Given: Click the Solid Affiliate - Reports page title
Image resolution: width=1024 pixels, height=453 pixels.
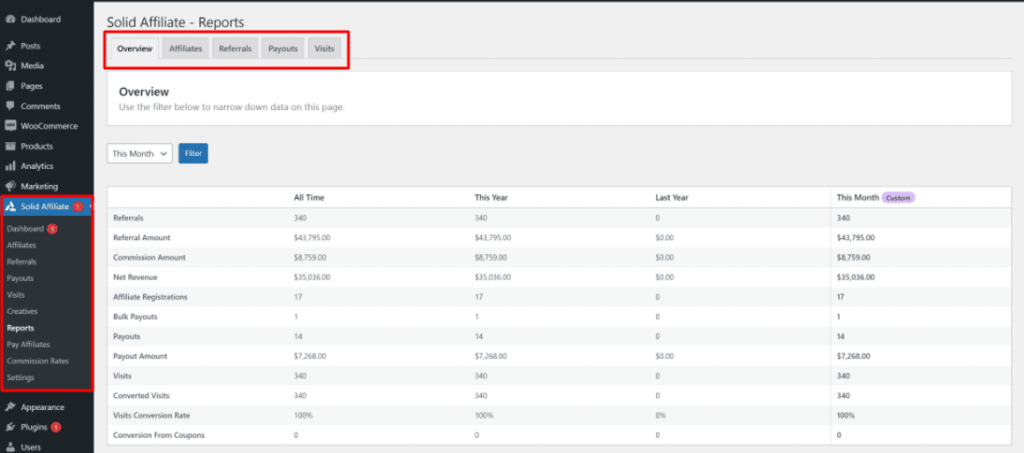Looking at the screenshot, I should [x=175, y=23].
